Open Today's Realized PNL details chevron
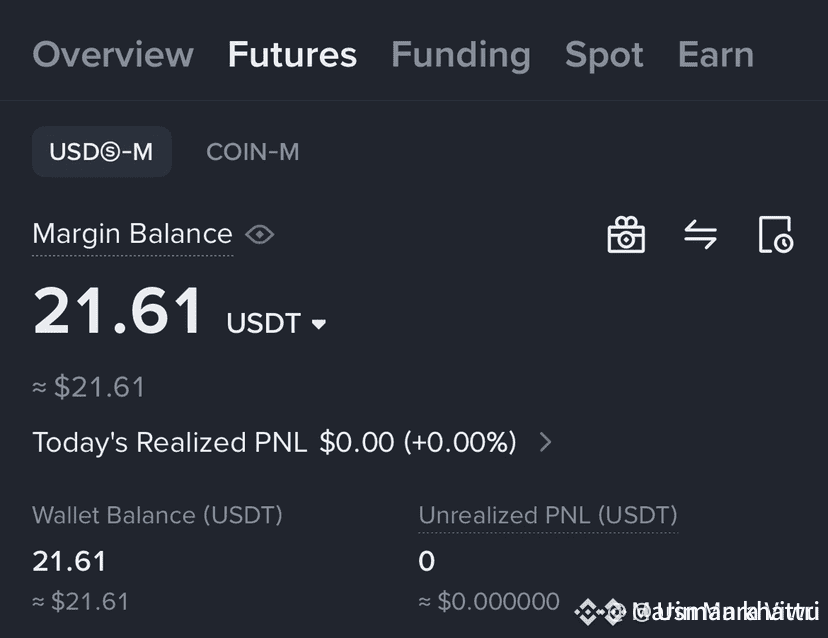The width and height of the screenshot is (828, 638). (545, 442)
